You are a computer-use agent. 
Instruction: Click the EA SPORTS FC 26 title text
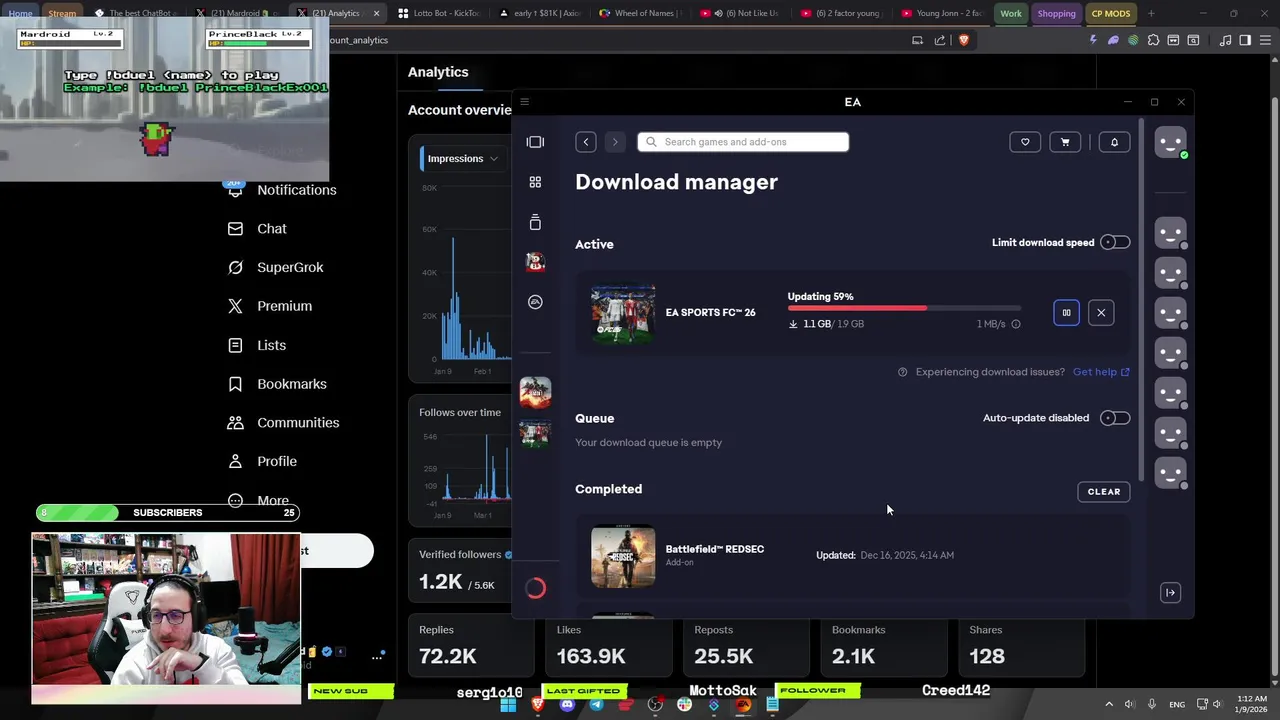point(711,313)
